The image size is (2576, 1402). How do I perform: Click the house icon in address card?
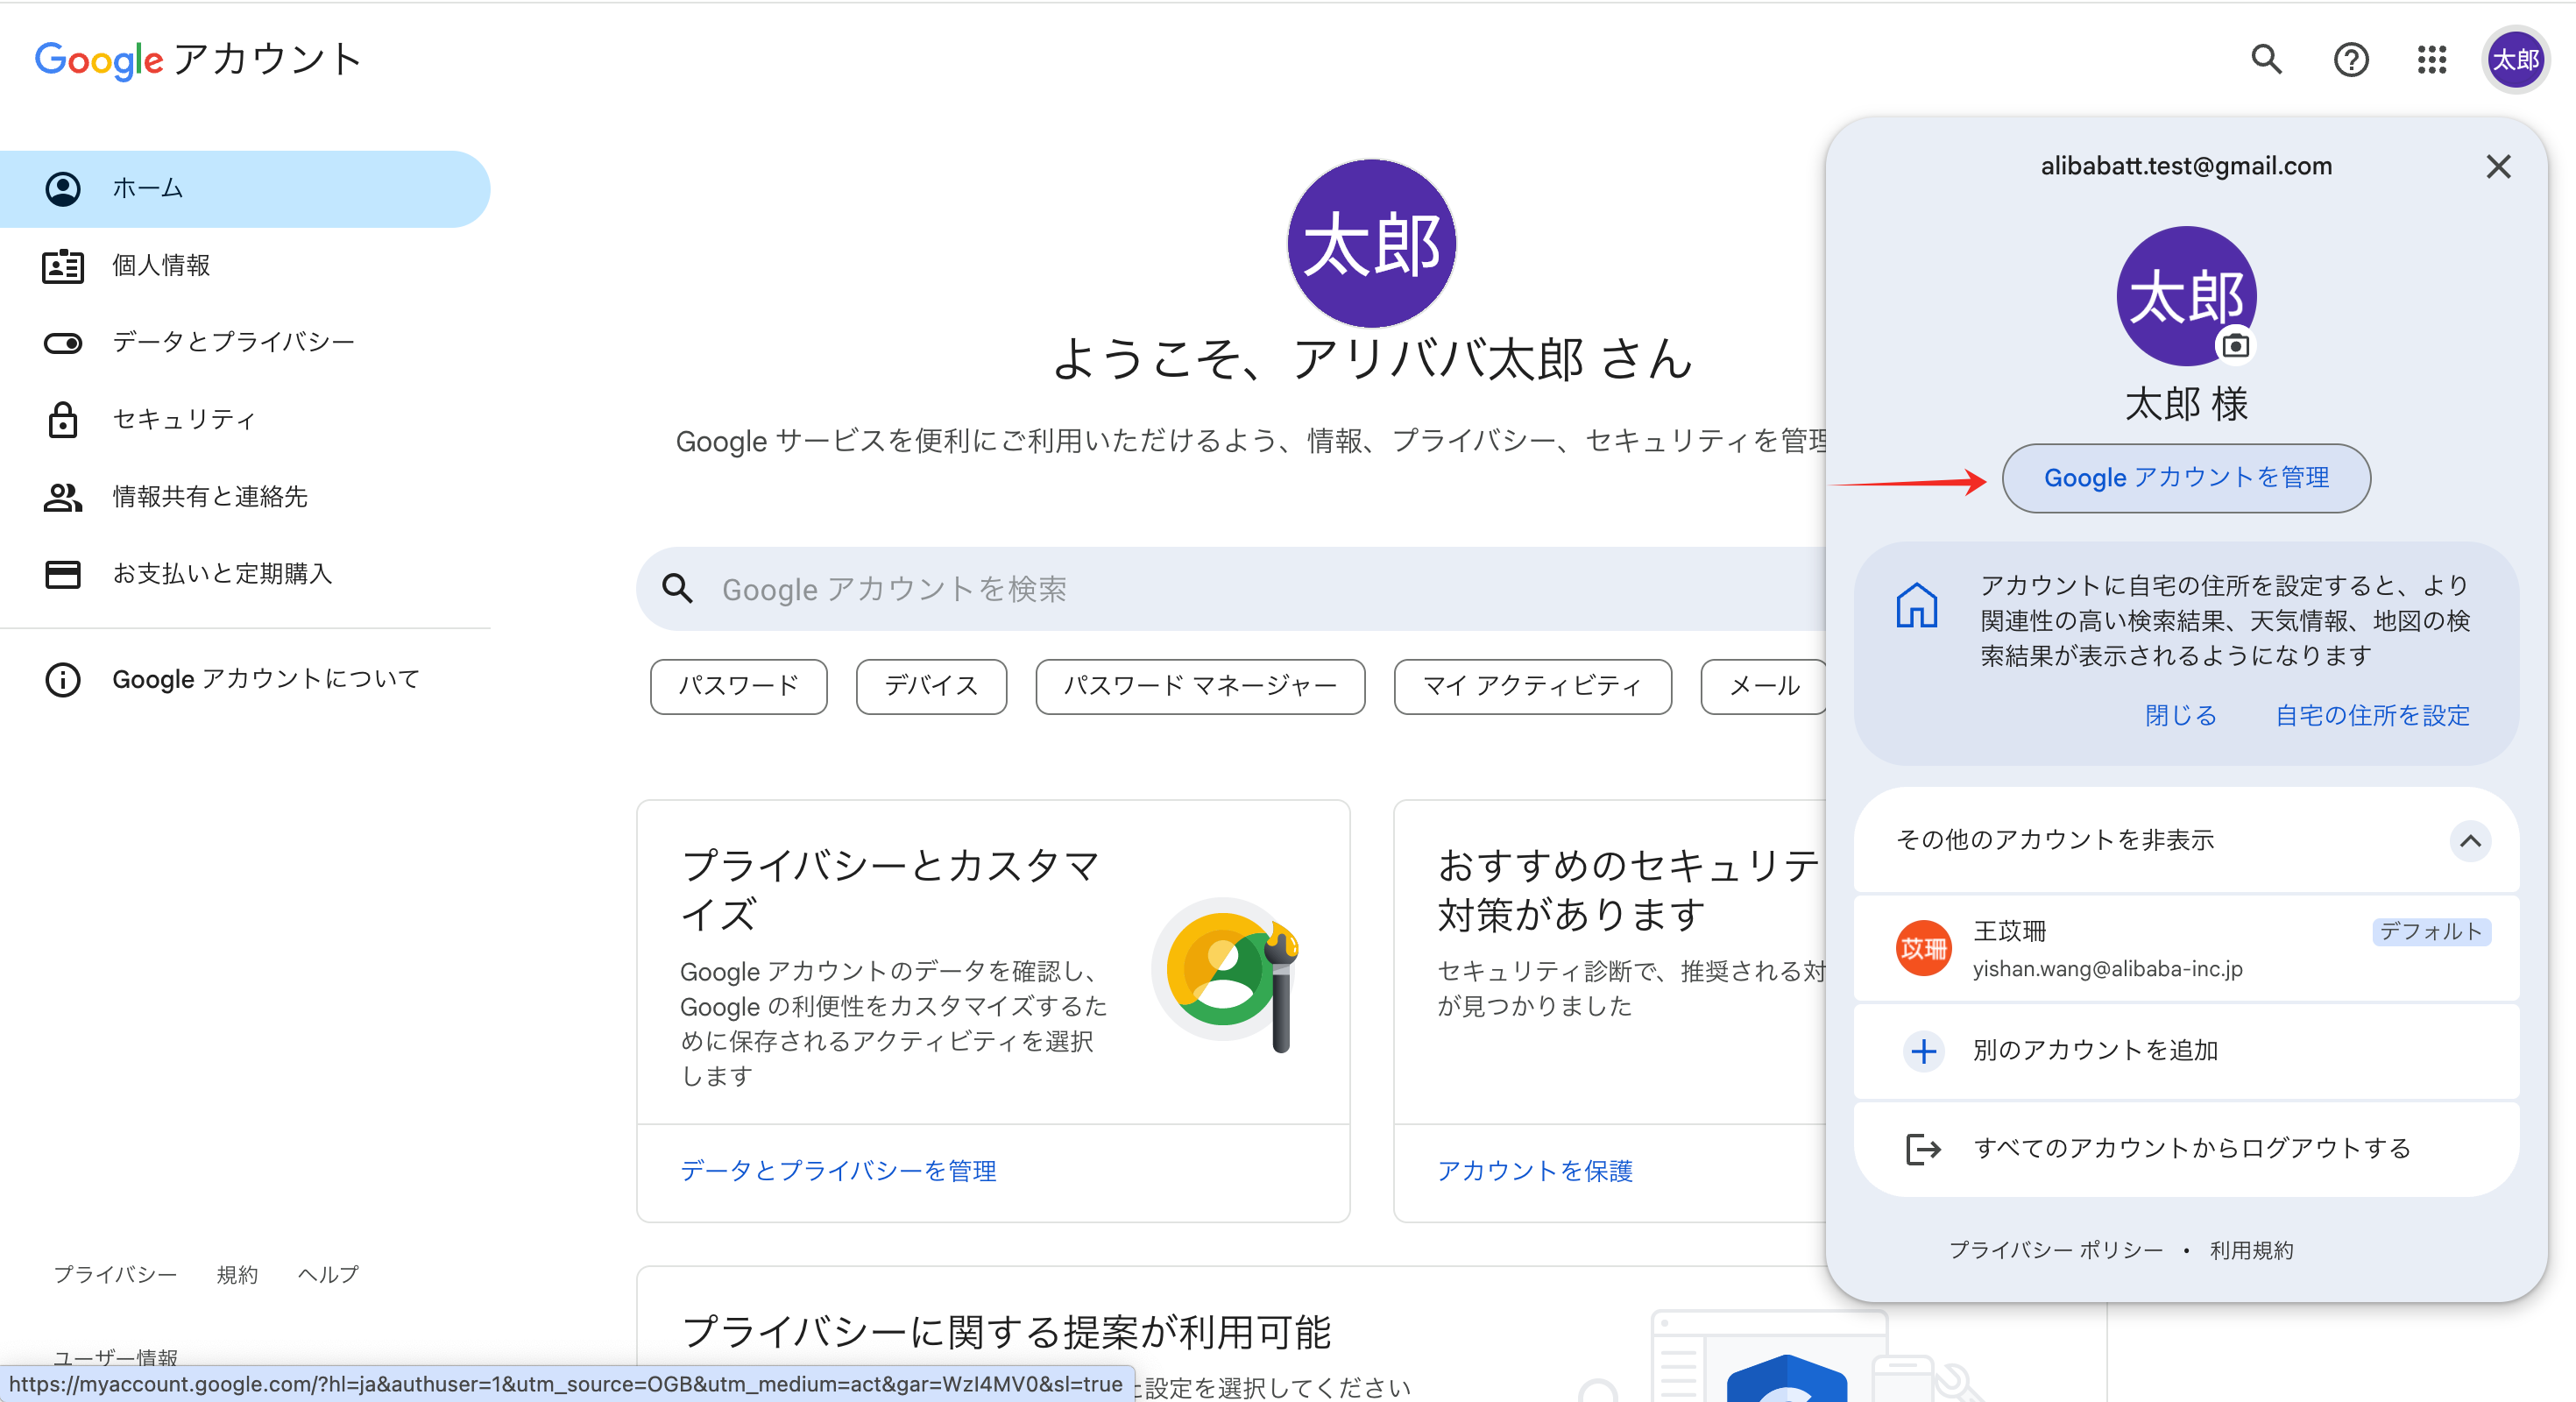pos(1916,605)
